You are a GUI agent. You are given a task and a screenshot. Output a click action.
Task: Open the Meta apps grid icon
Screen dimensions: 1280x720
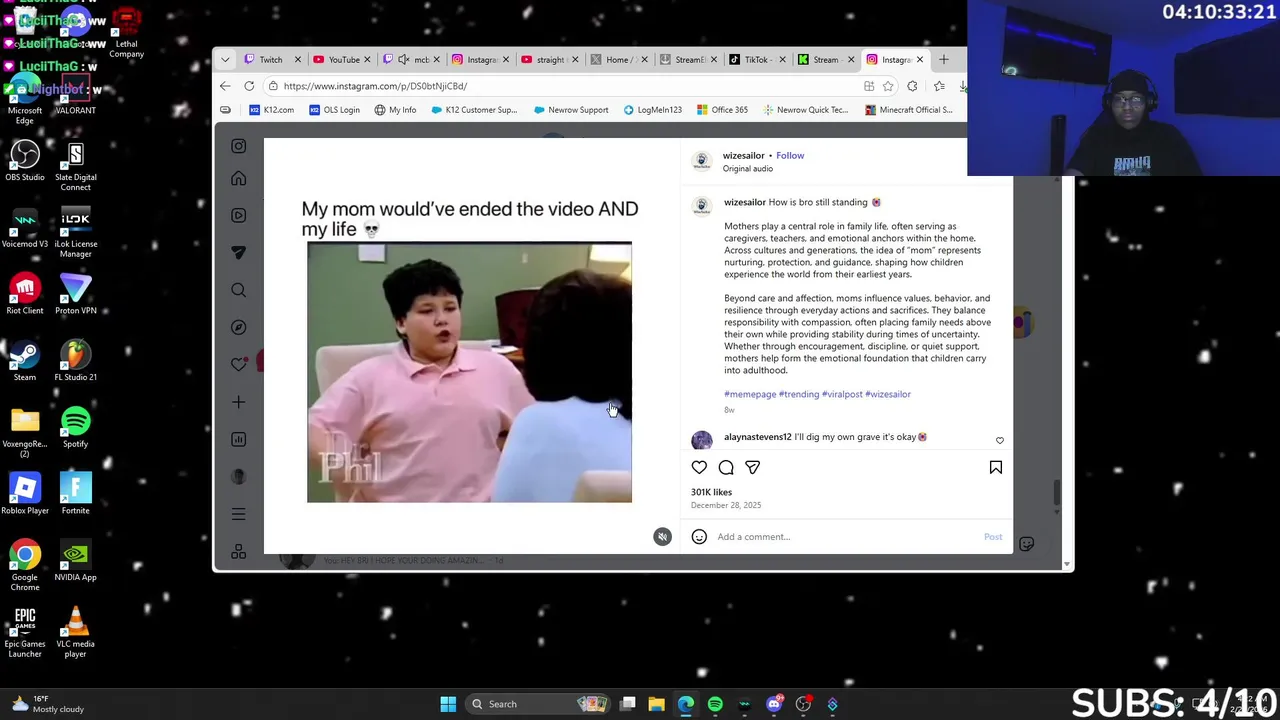238,552
